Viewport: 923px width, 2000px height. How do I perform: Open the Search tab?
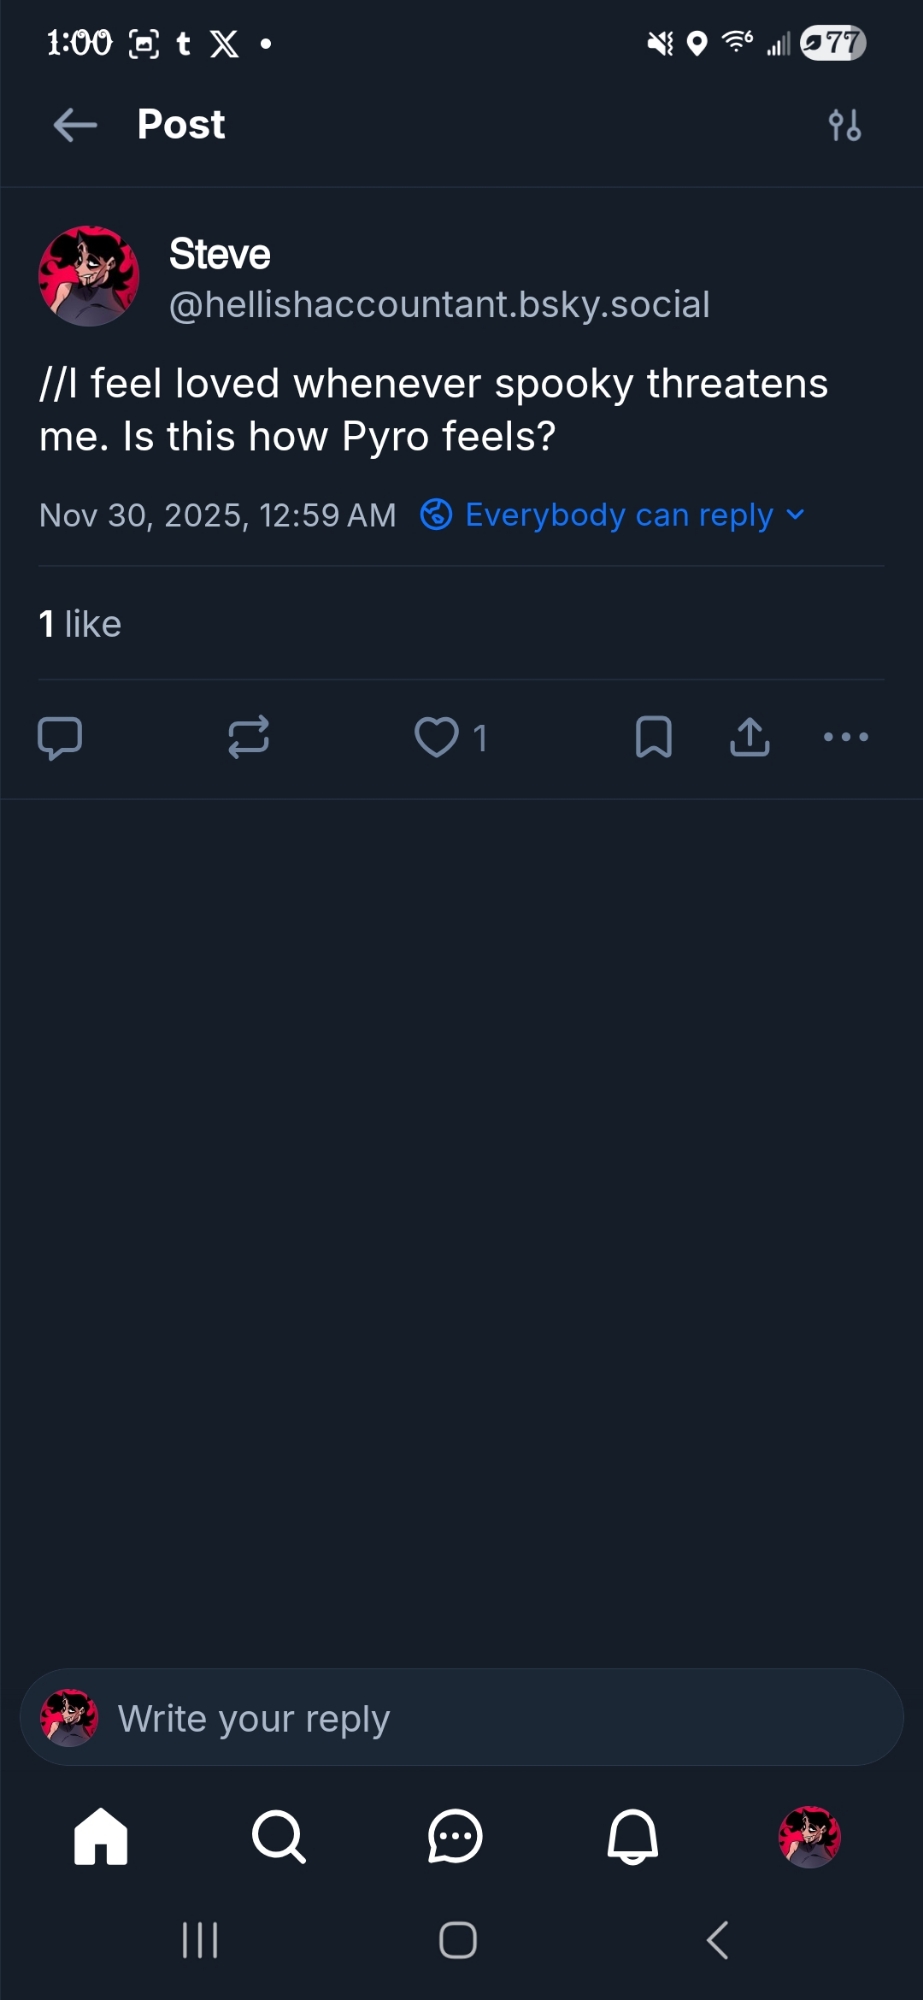(278, 1837)
